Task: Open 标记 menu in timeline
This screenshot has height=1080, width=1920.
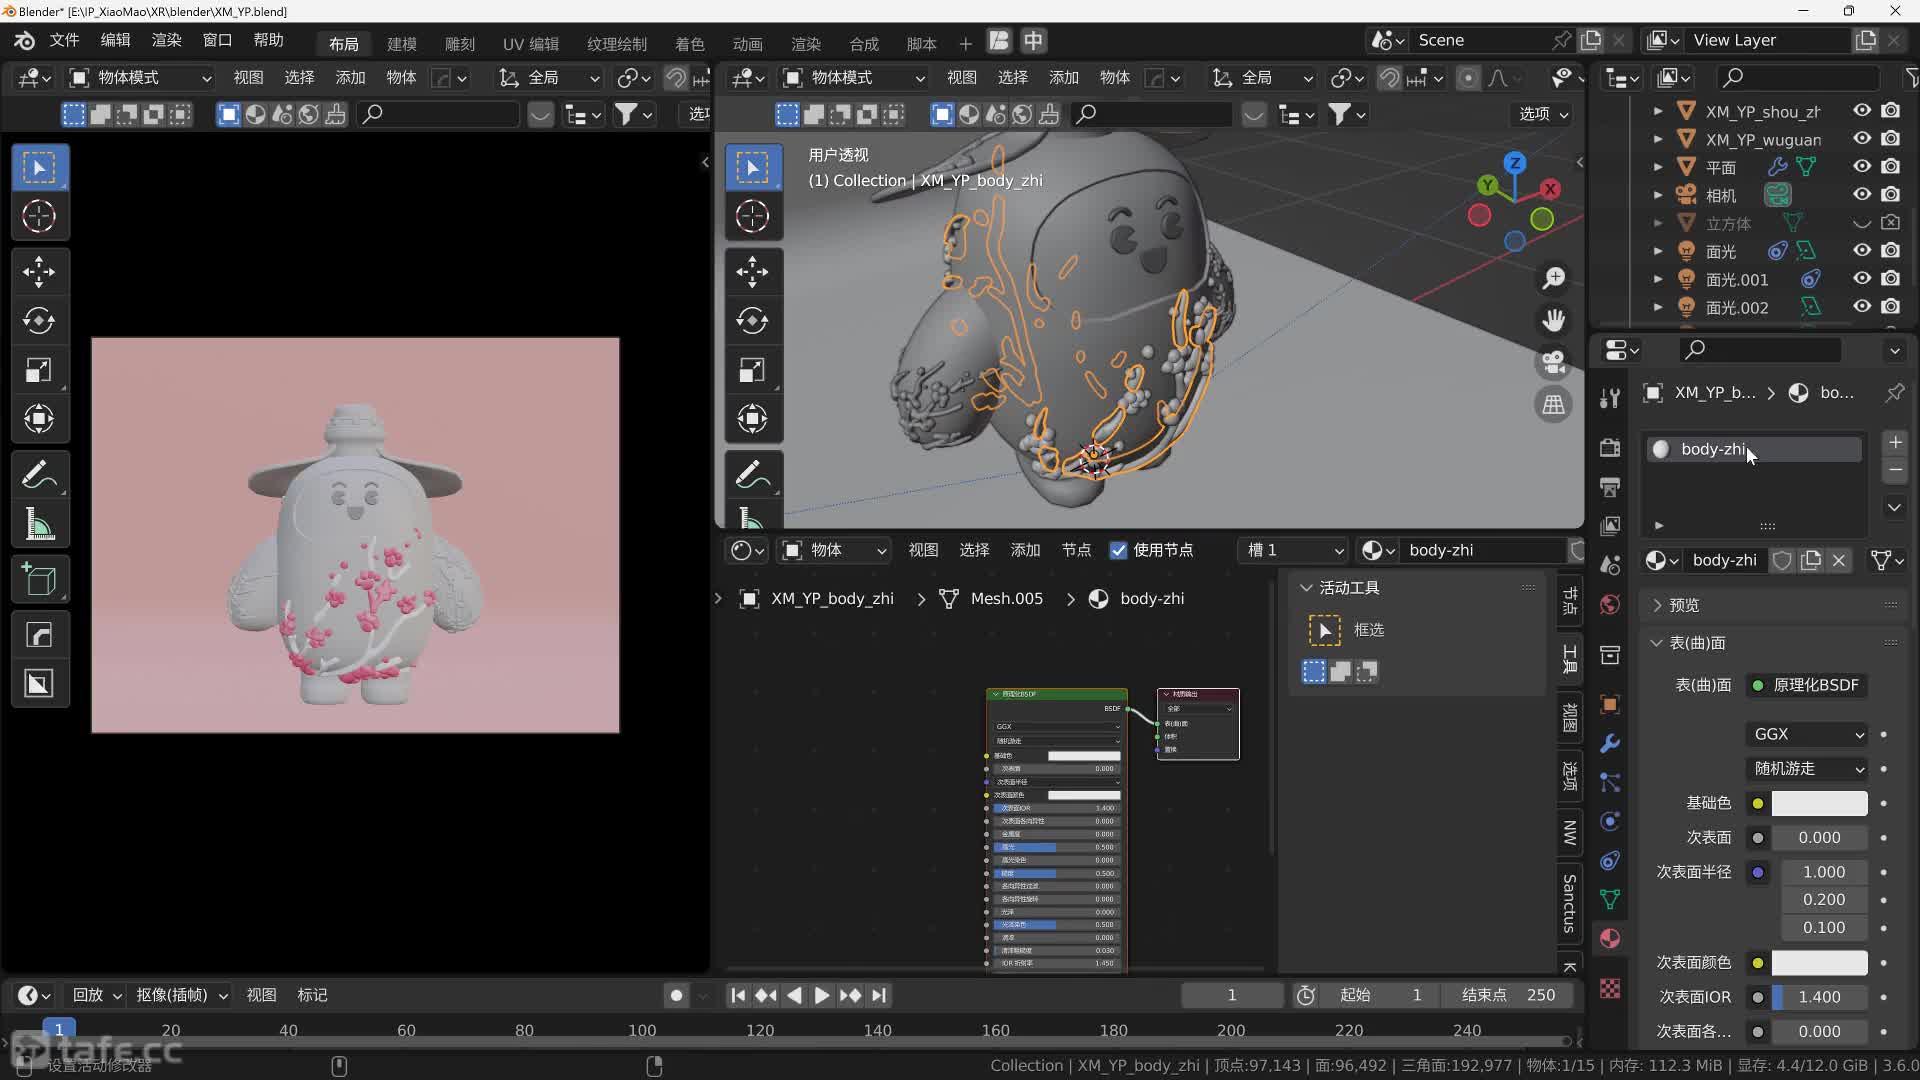Action: click(x=312, y=995)
